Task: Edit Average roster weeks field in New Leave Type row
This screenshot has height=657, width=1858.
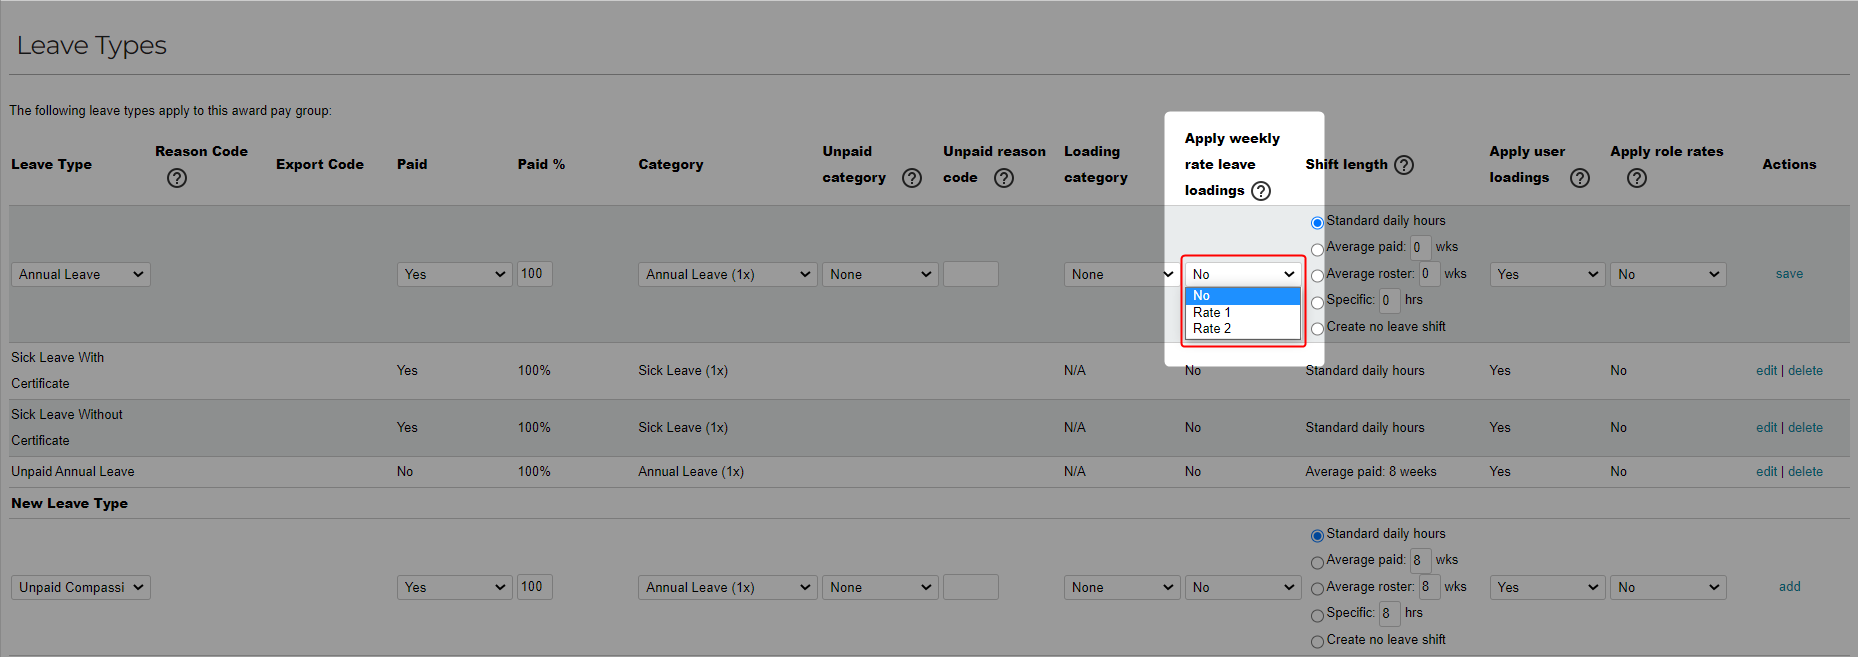Action: tap(1430, 587)
